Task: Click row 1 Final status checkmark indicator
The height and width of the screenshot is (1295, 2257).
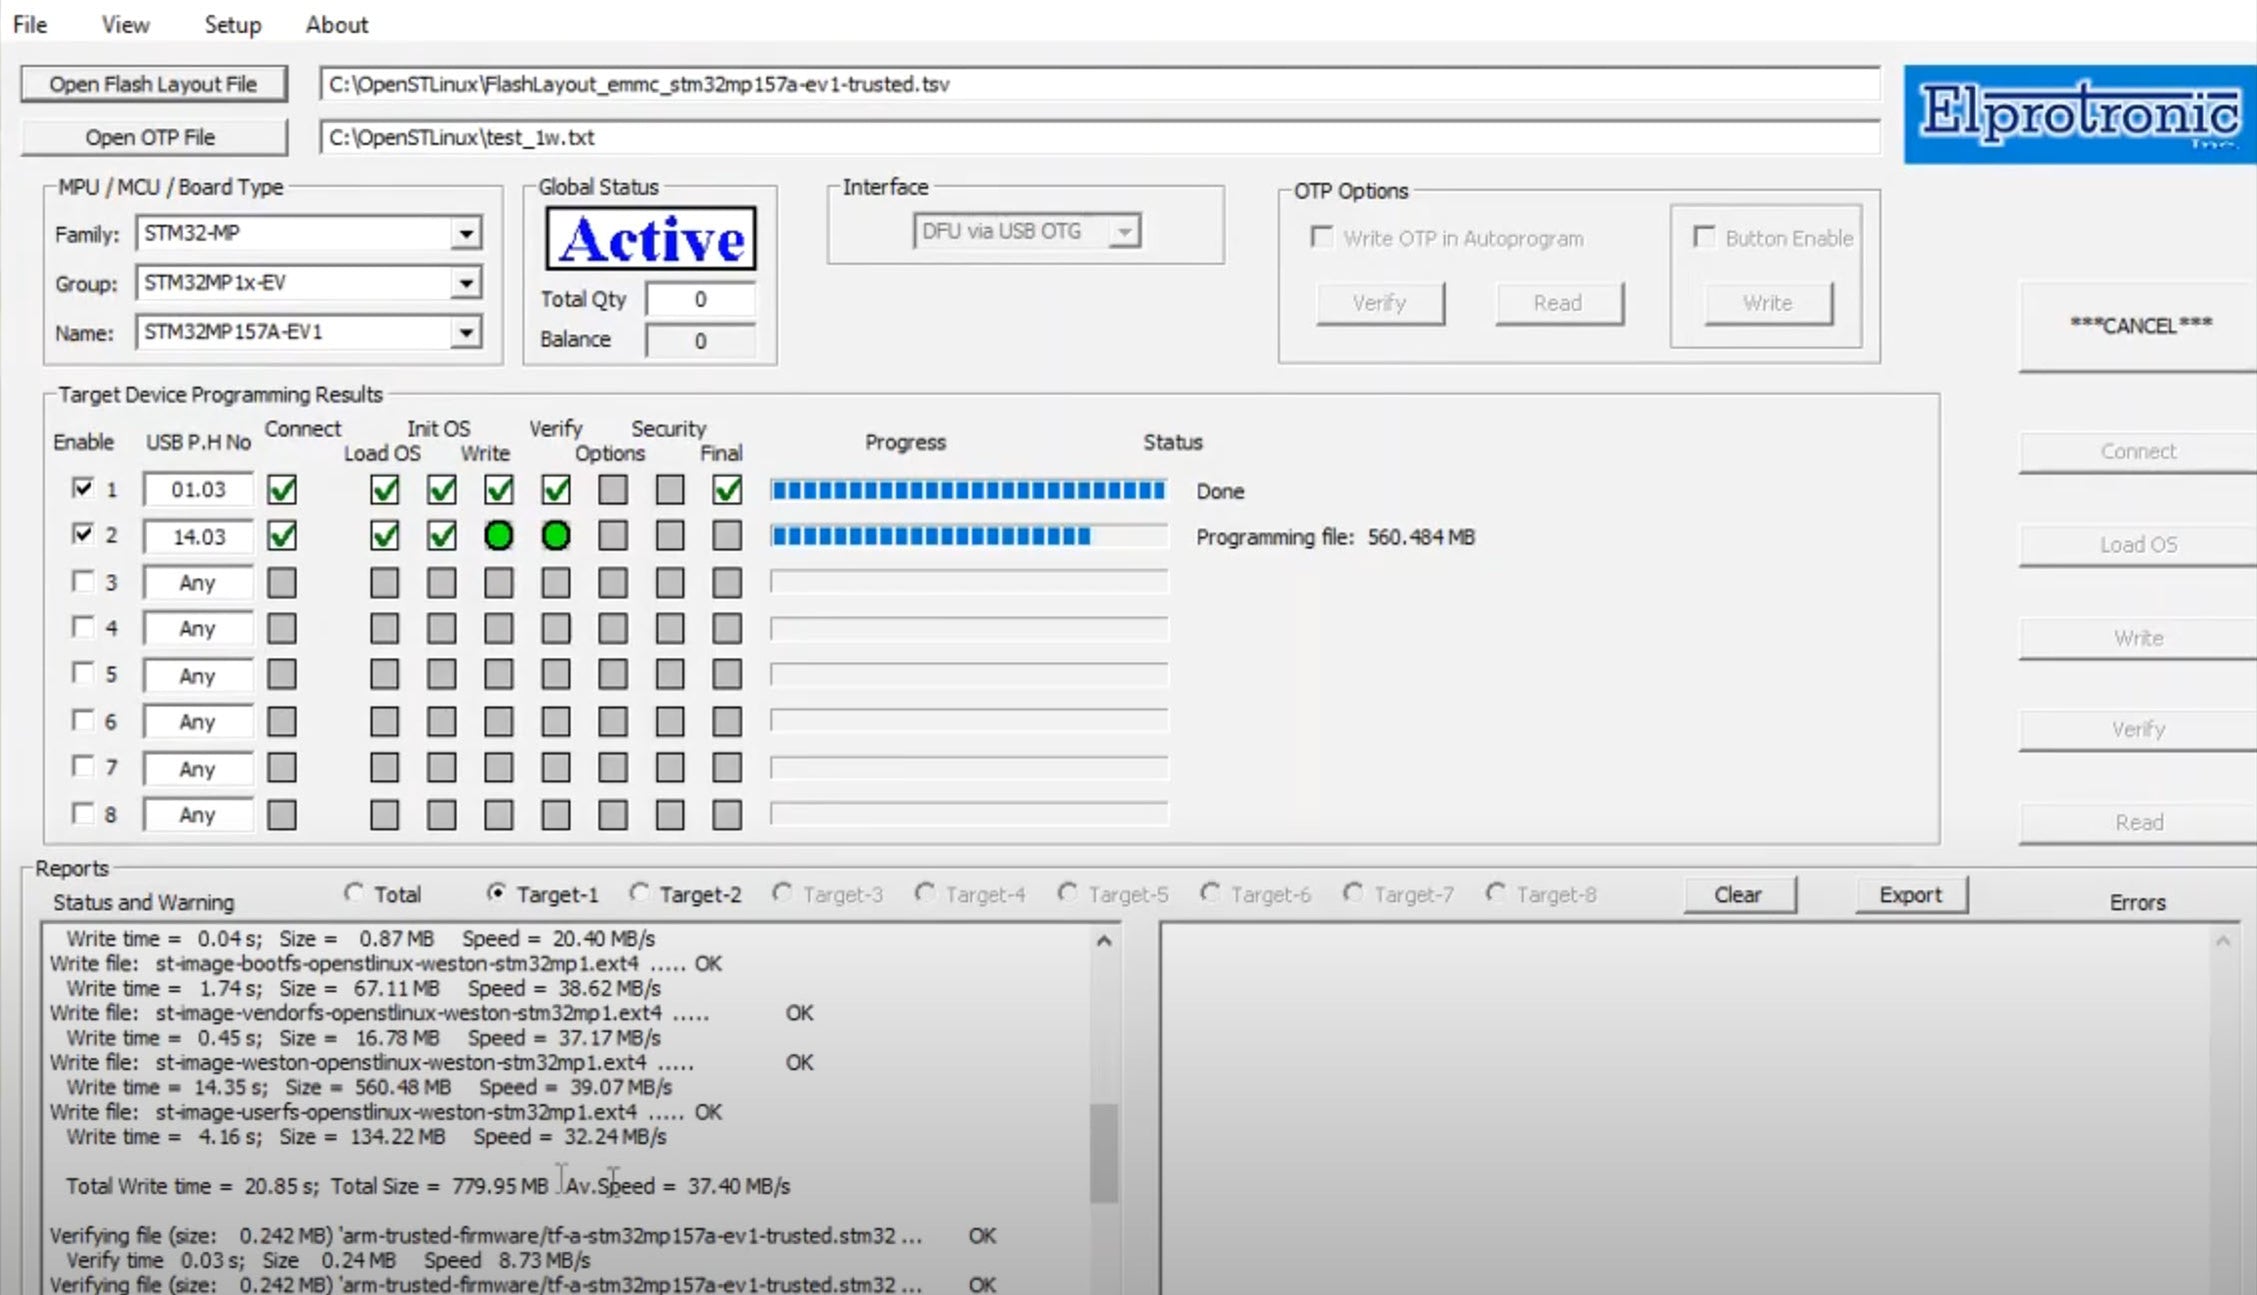Action: pos(727,490)
